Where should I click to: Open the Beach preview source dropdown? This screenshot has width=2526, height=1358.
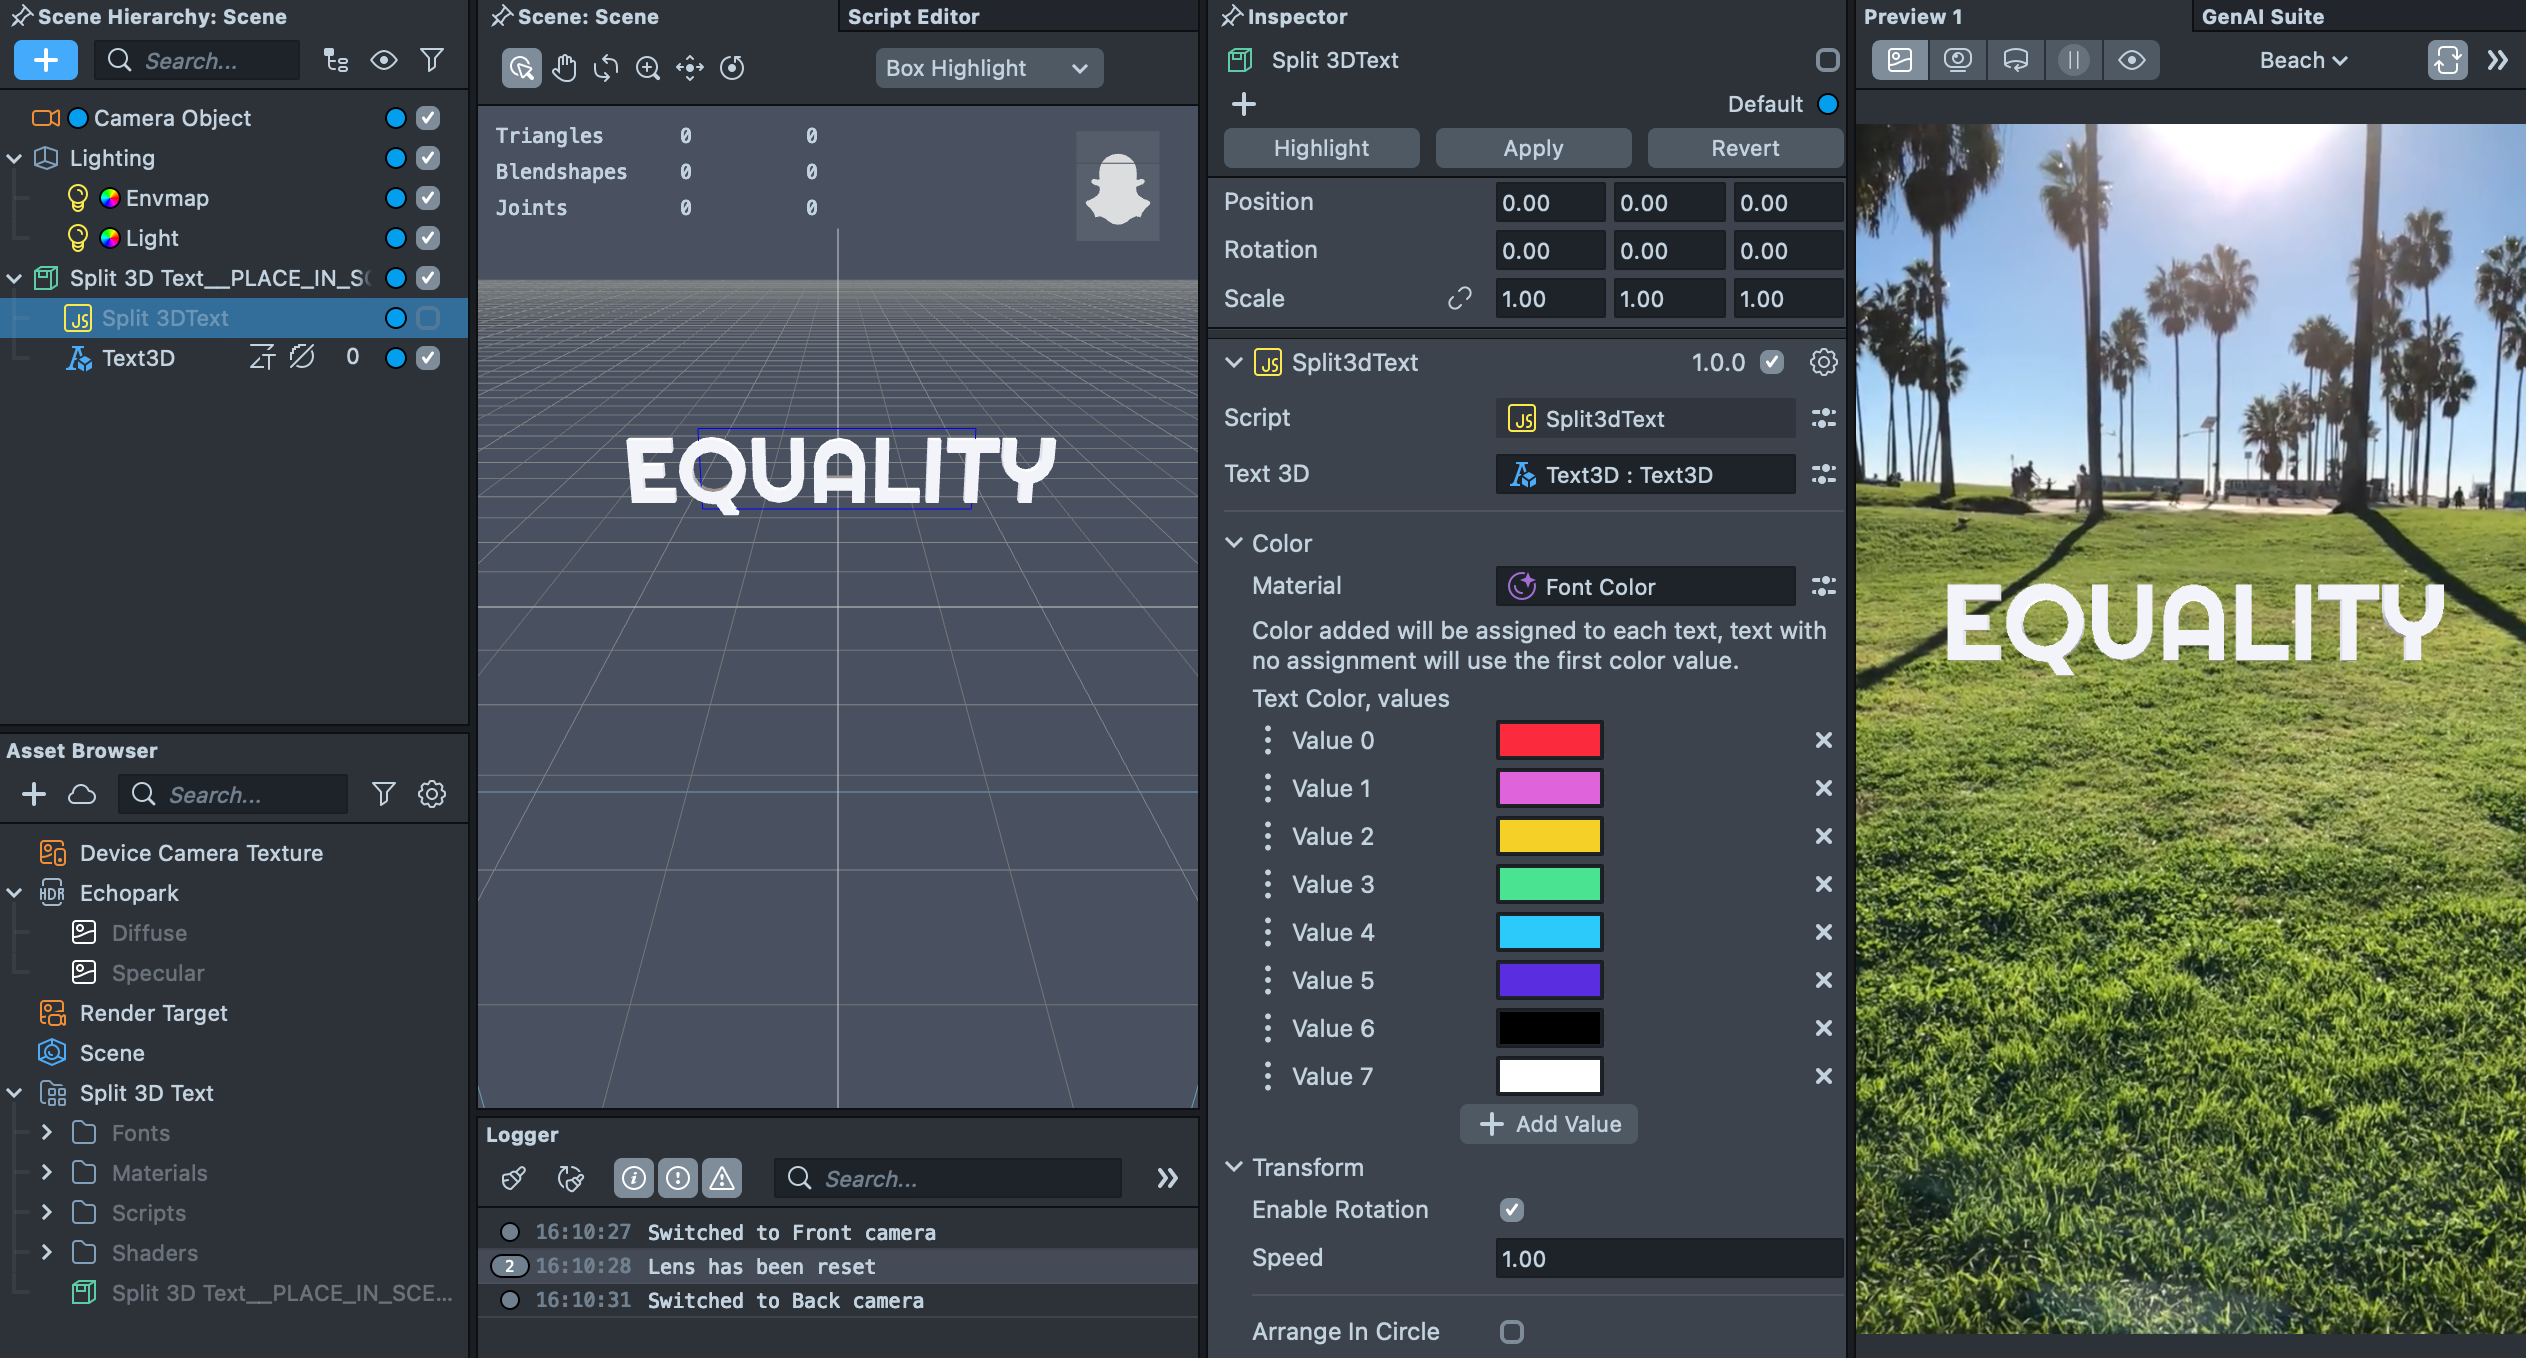pos(2302,60)
